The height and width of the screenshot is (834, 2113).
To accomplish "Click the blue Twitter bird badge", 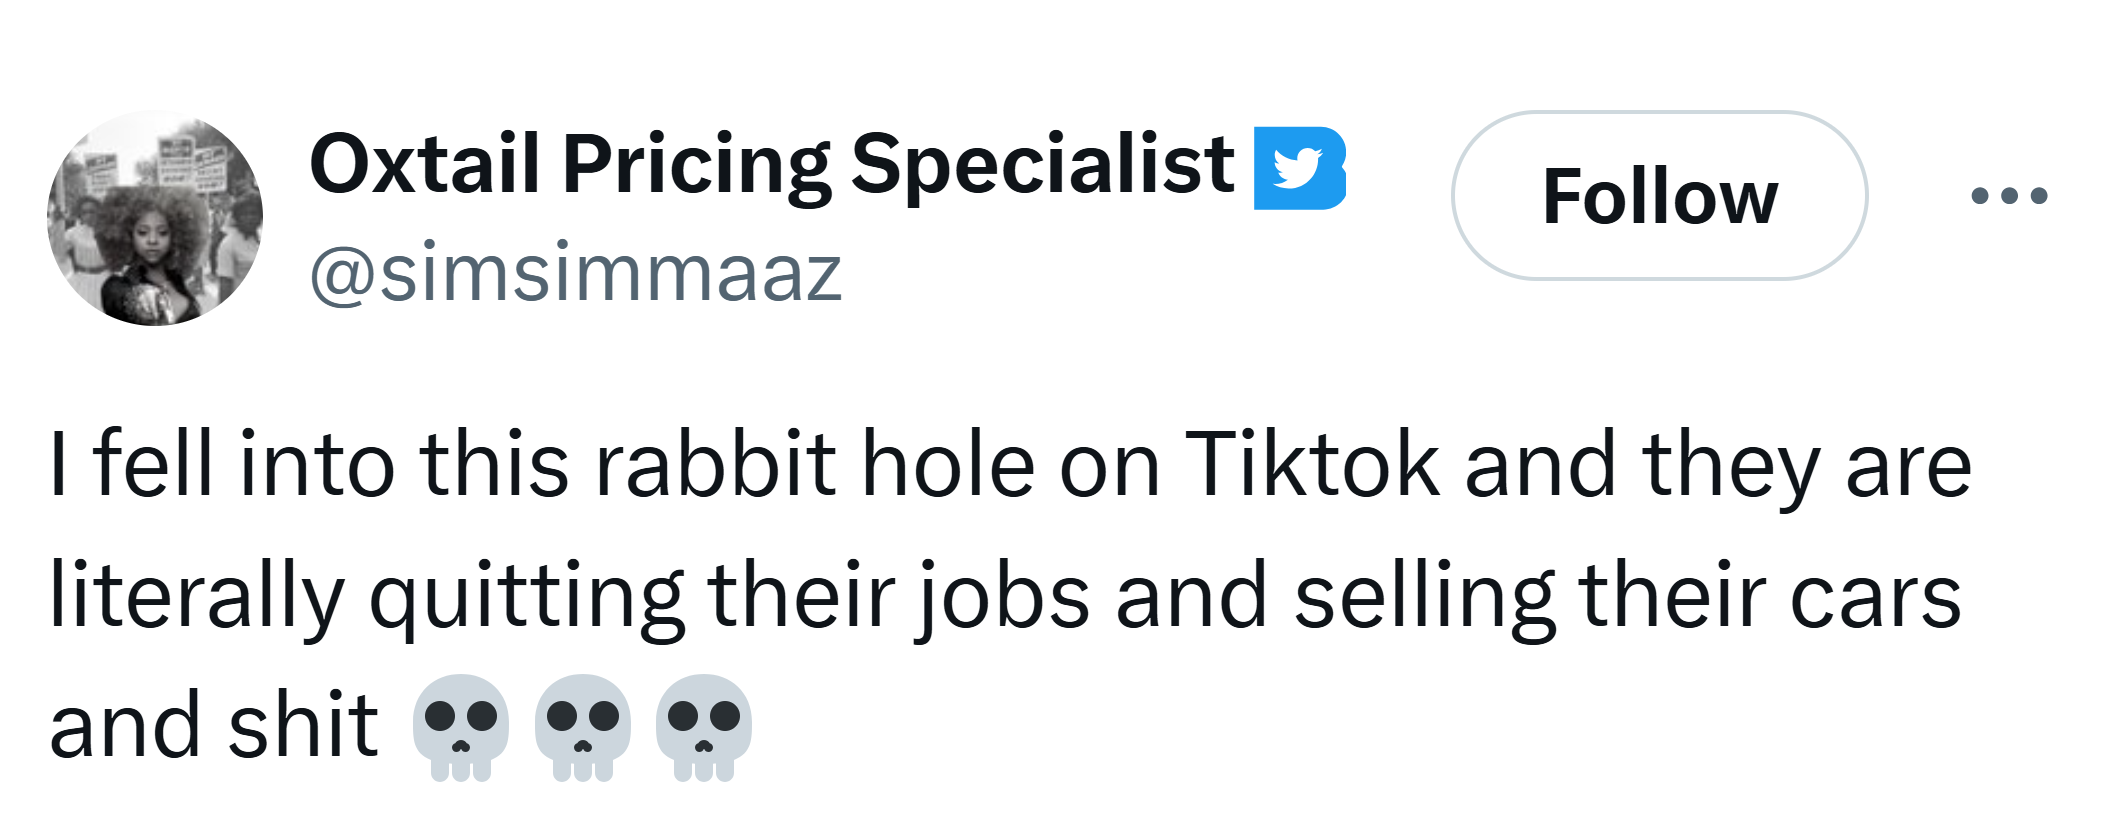I will point(1298,168).
